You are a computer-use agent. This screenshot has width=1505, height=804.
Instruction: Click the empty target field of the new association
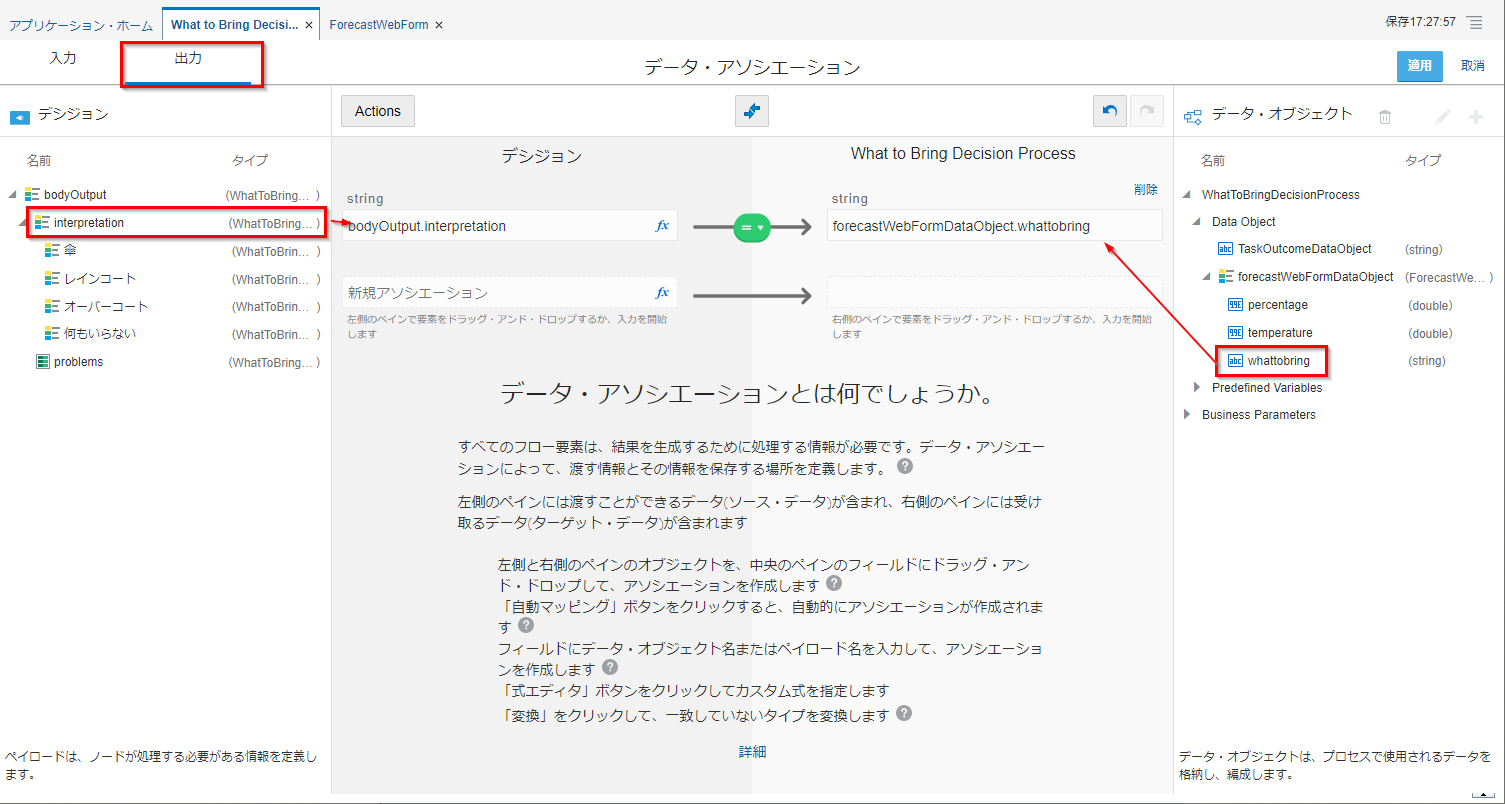click(994, 293)
